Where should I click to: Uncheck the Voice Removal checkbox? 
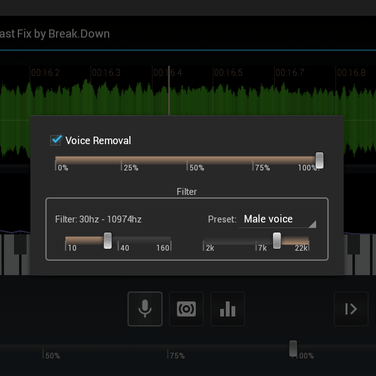(x=56, y=140)
